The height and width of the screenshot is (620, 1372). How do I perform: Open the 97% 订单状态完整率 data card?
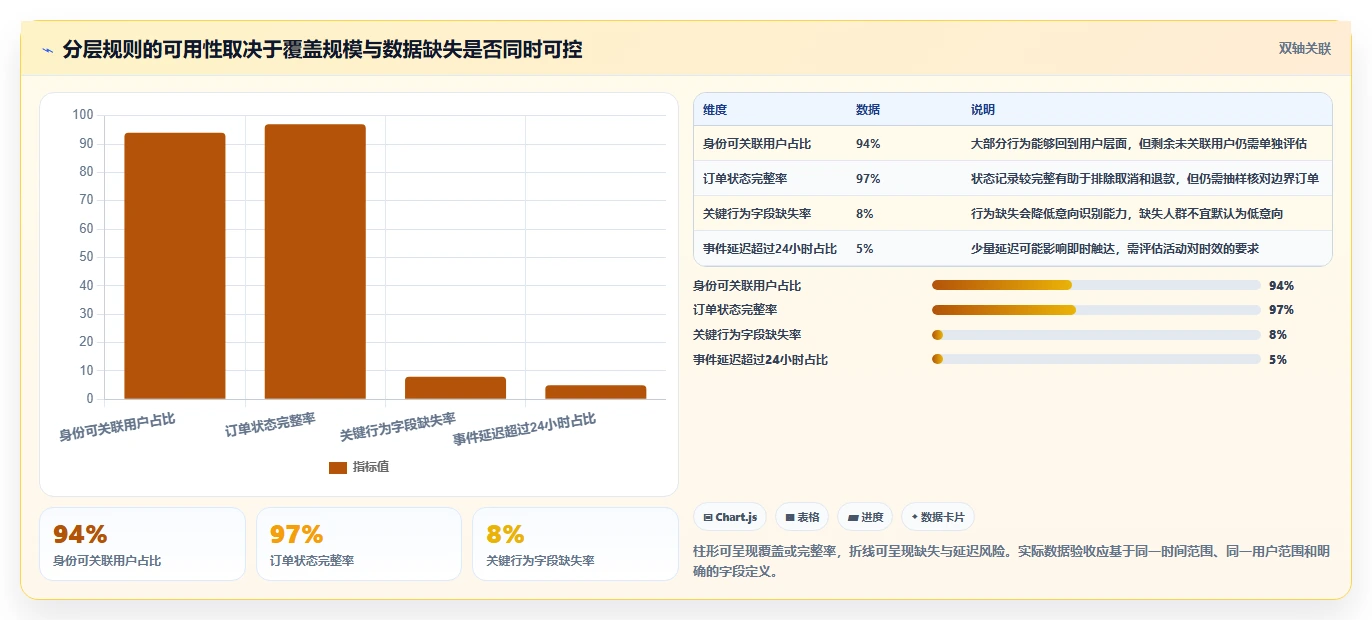(359, 544)
